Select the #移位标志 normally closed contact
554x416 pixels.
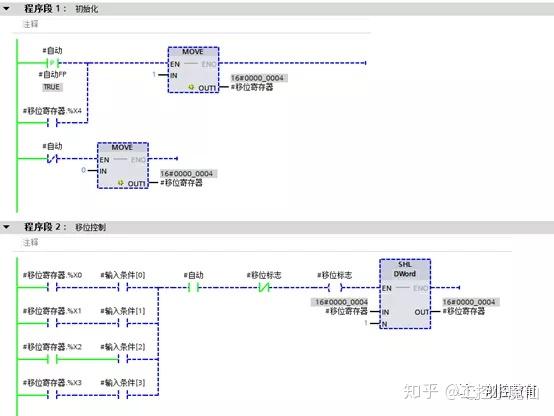[x=264, y=287]
